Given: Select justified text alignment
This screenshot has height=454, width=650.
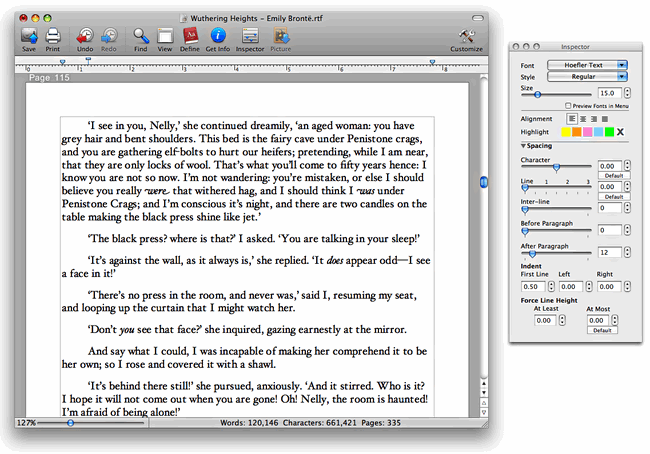Looking at the screenshot, I should 605,119.
